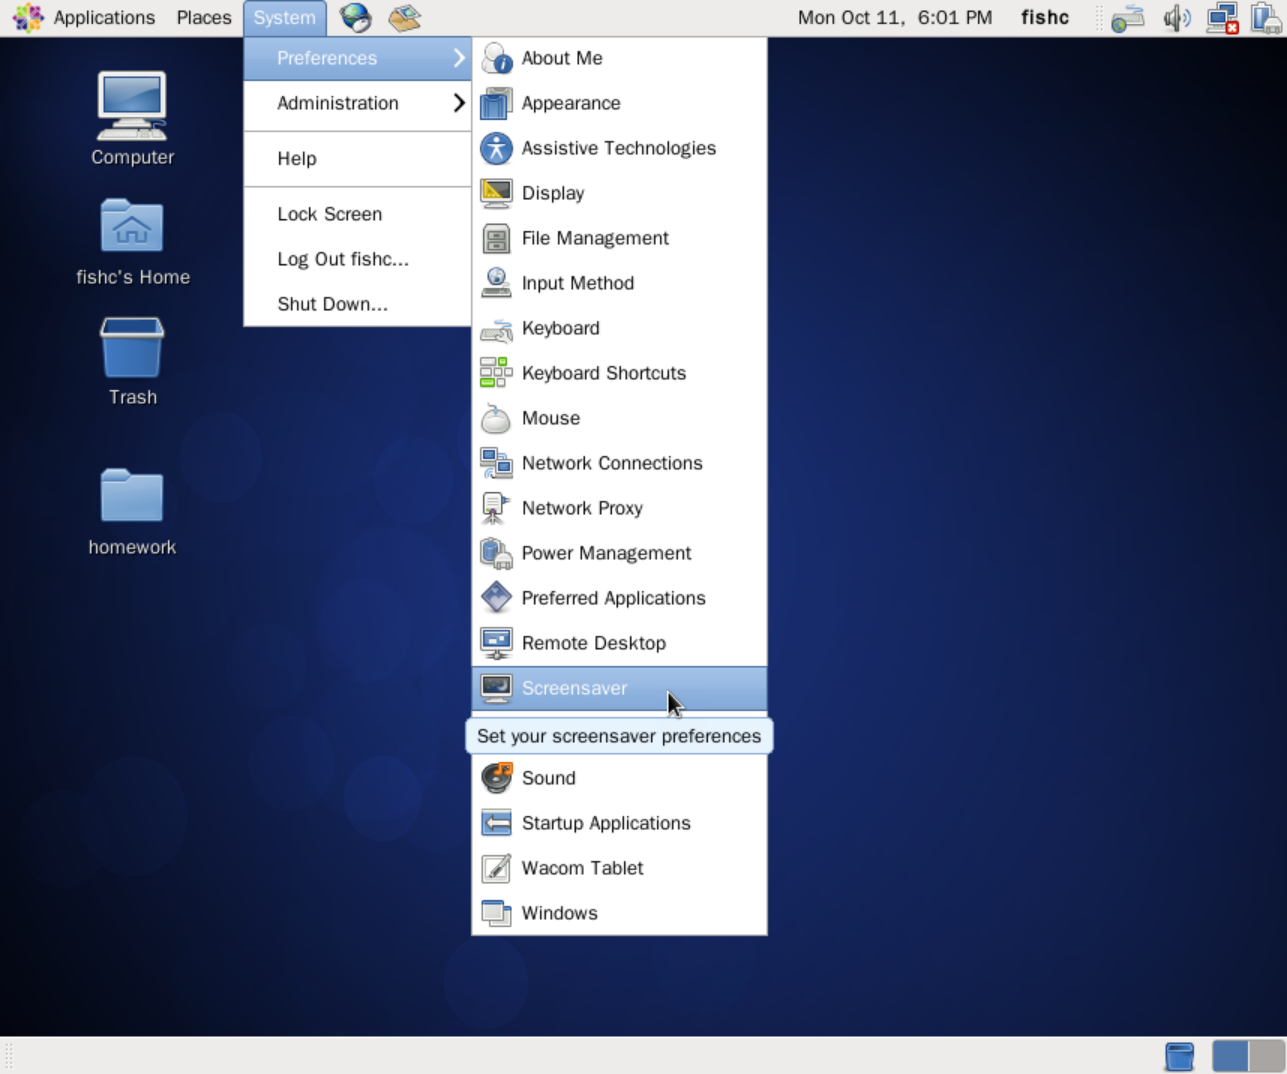Click the Network Proxy label
This screenshot has height=1074, width=1287.
pos(582,508)
